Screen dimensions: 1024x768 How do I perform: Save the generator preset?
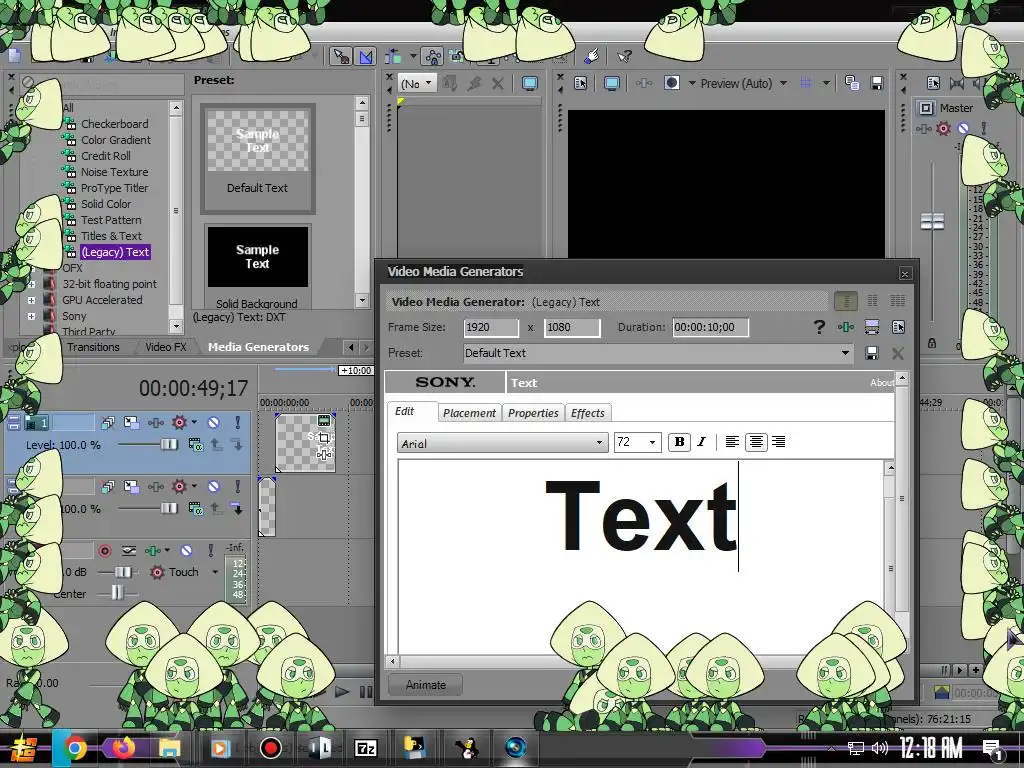click(871, 353)
